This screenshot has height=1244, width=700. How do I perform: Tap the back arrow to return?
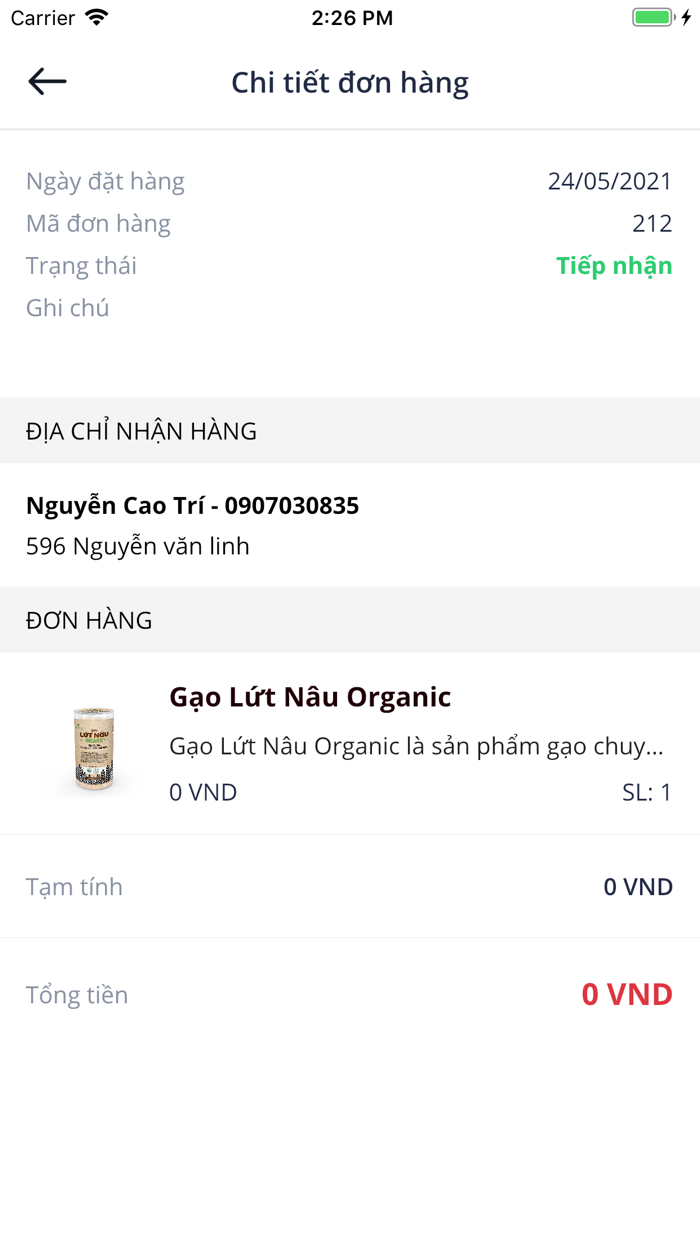coord(46,81)
